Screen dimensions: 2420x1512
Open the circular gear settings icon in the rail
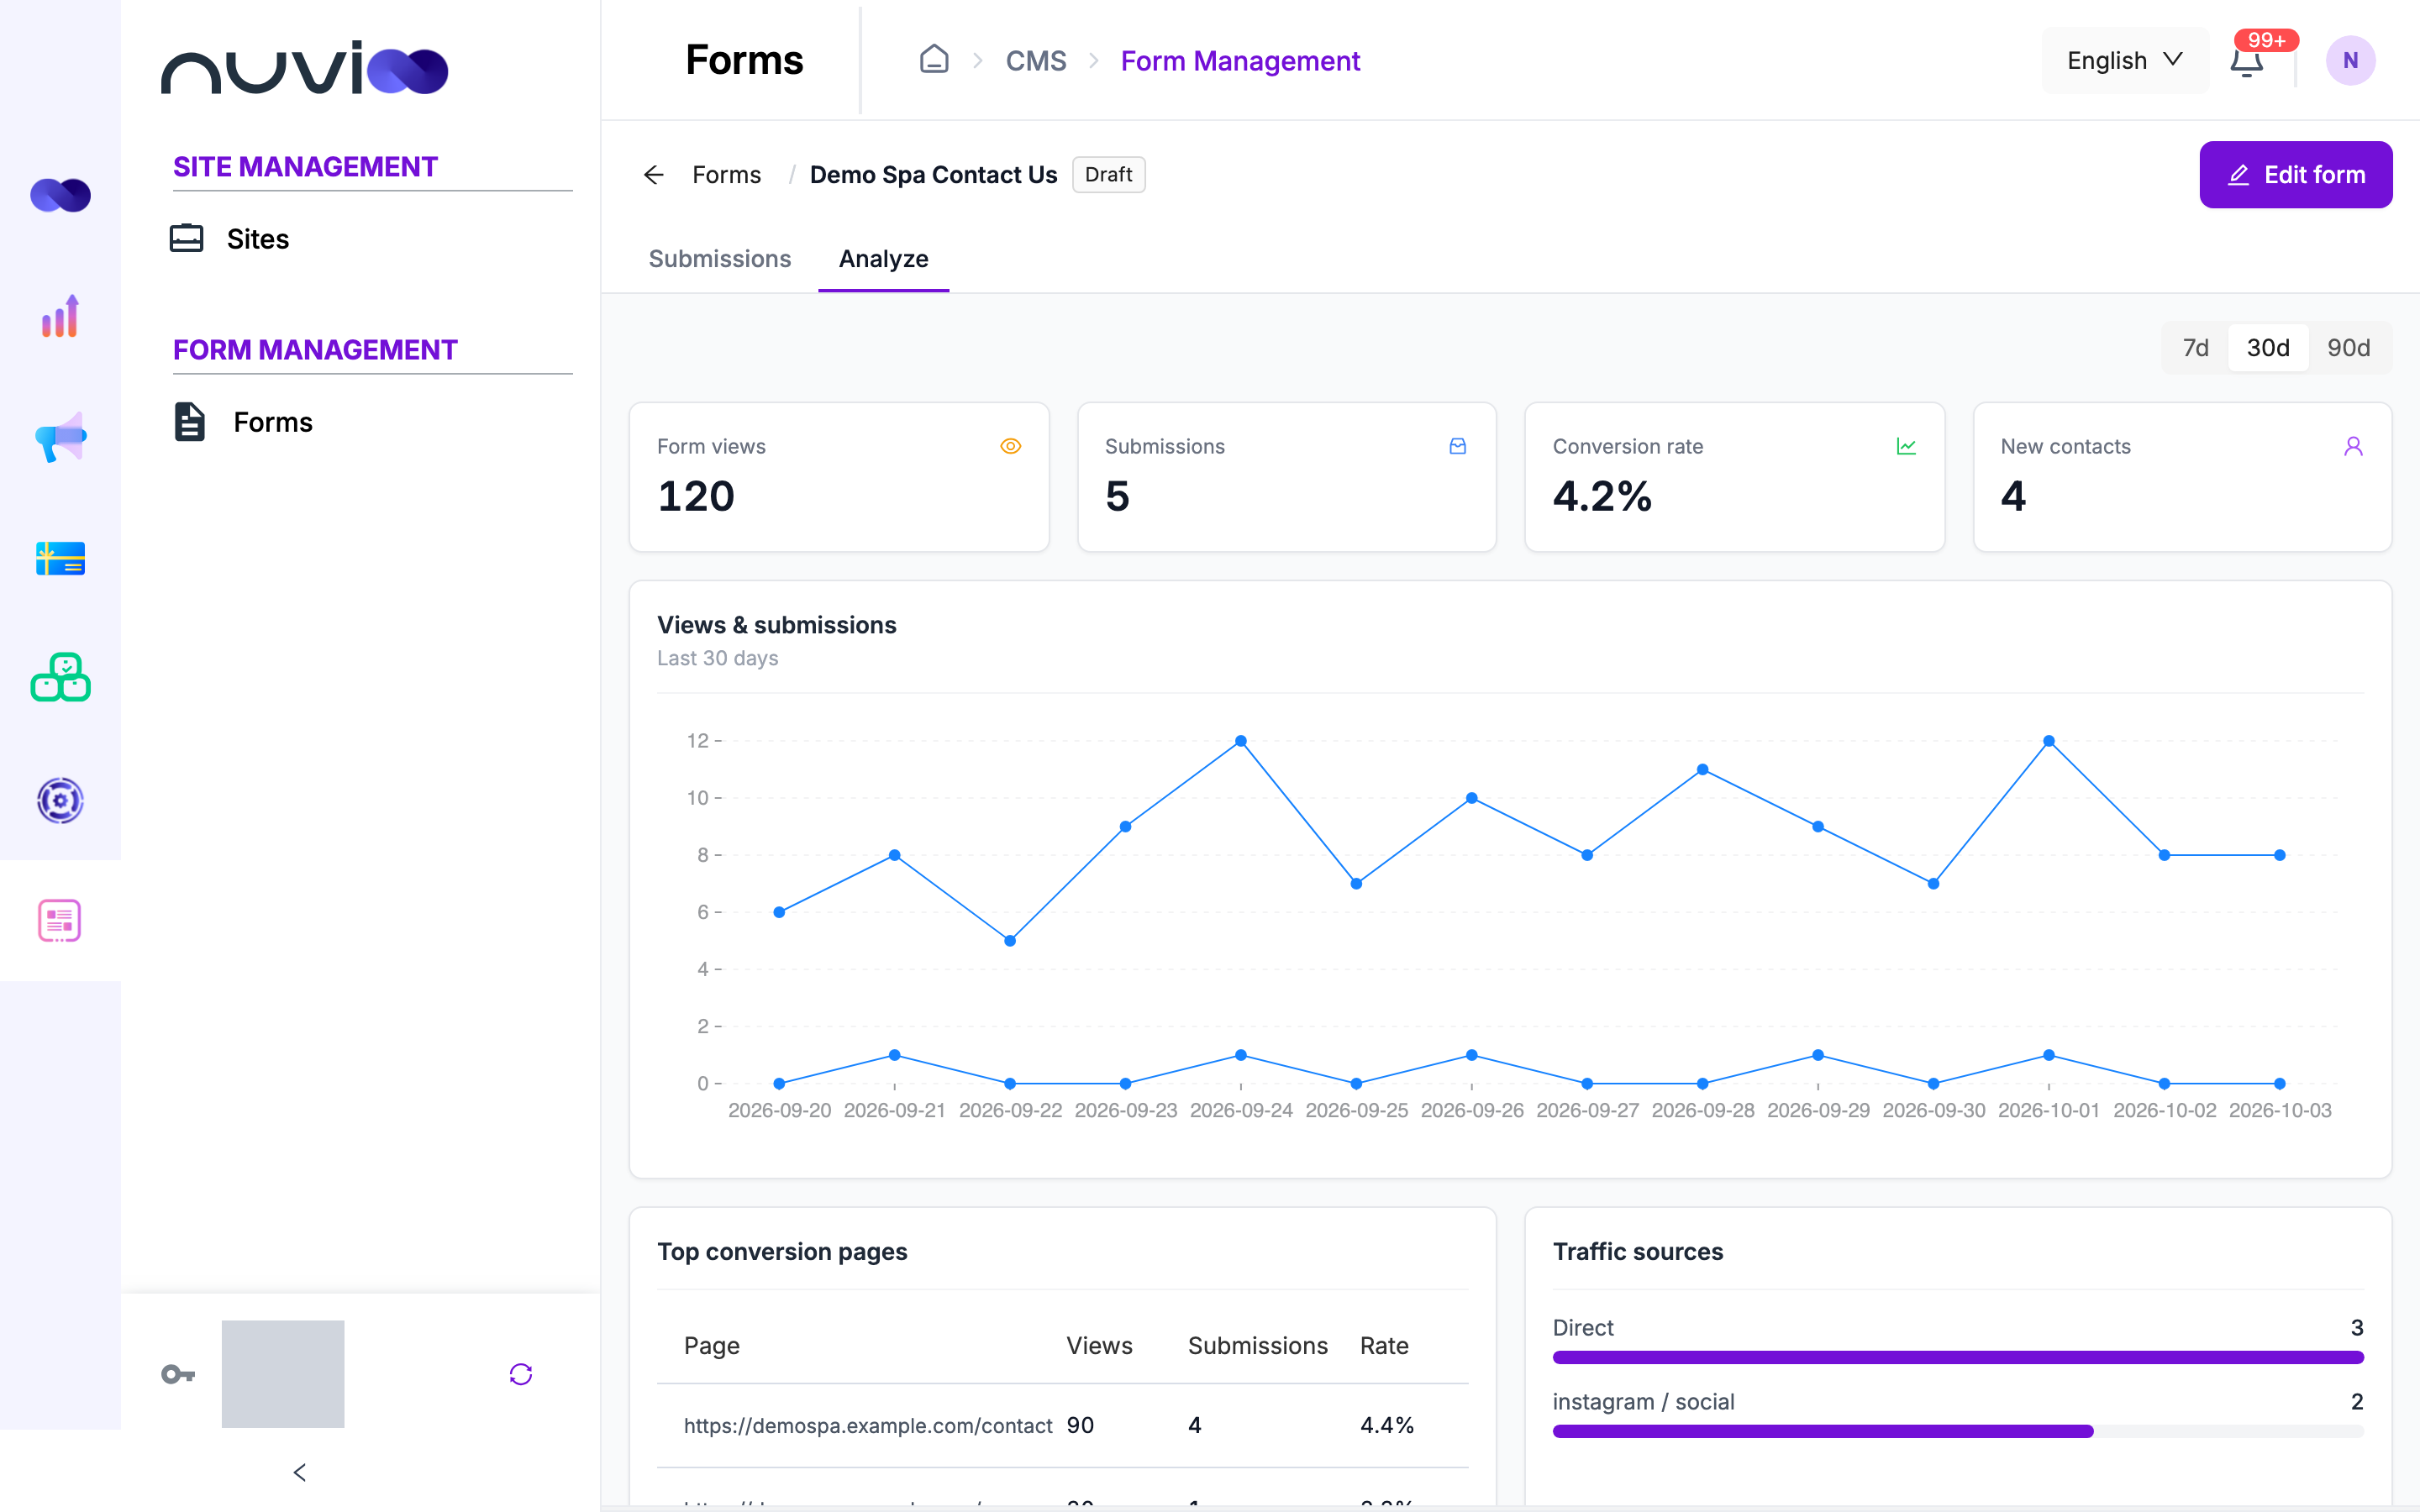coord(60,800)
